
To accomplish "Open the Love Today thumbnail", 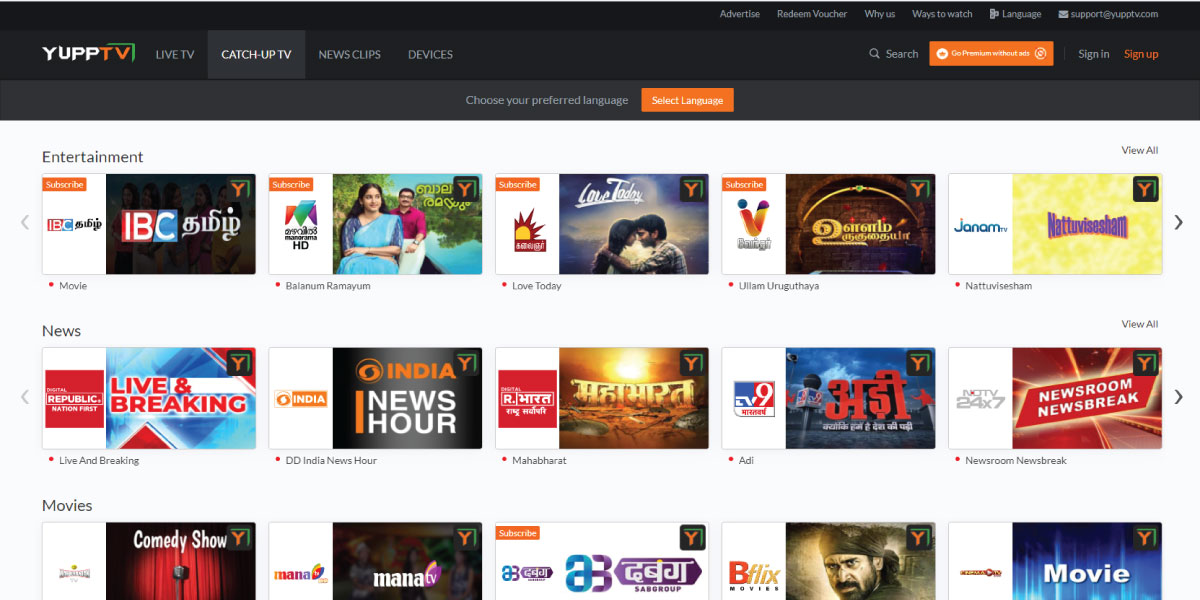I will [634, 224].
